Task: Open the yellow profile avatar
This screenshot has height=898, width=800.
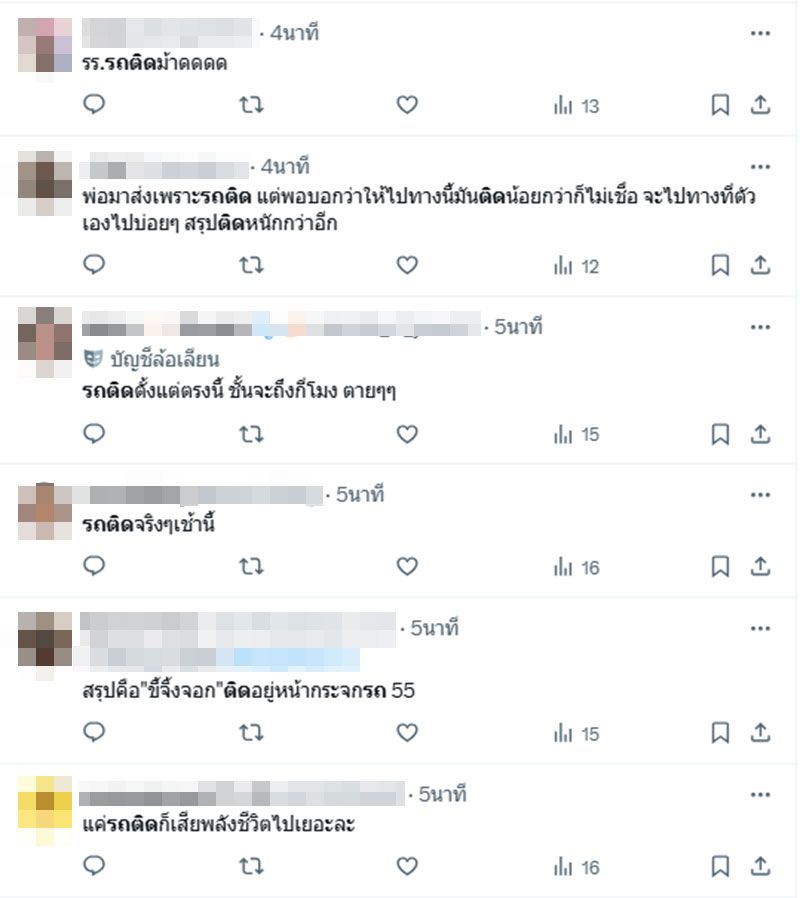Action: (45, 803)
